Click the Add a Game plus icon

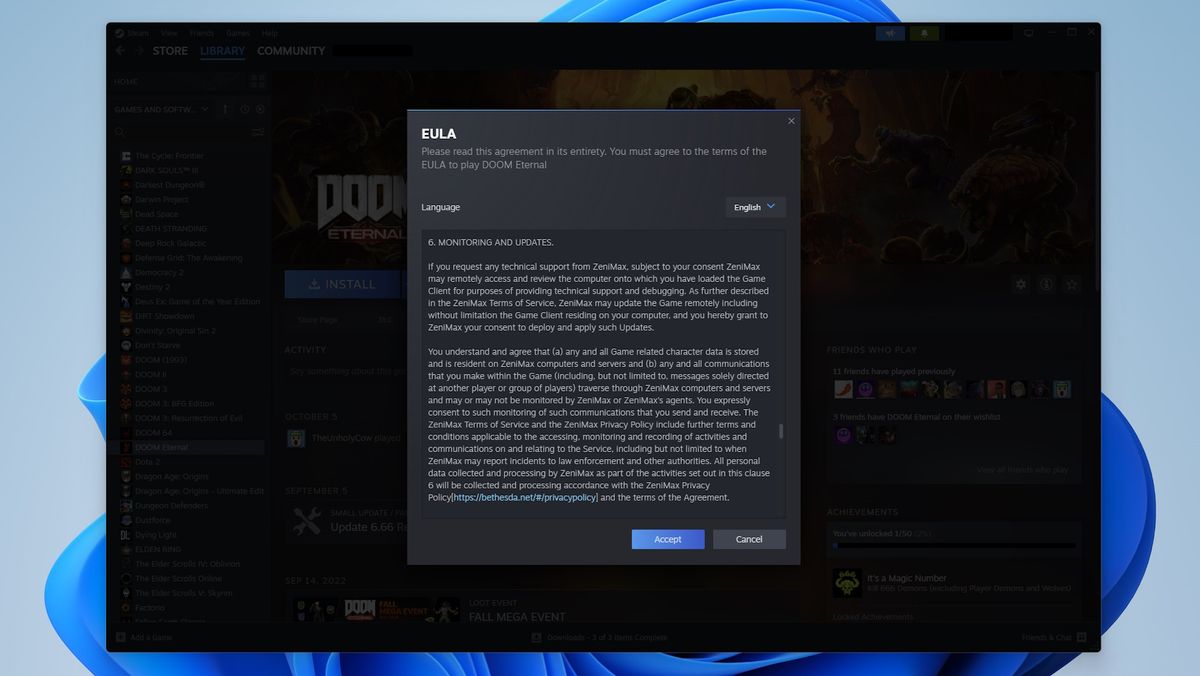[122, 637]
